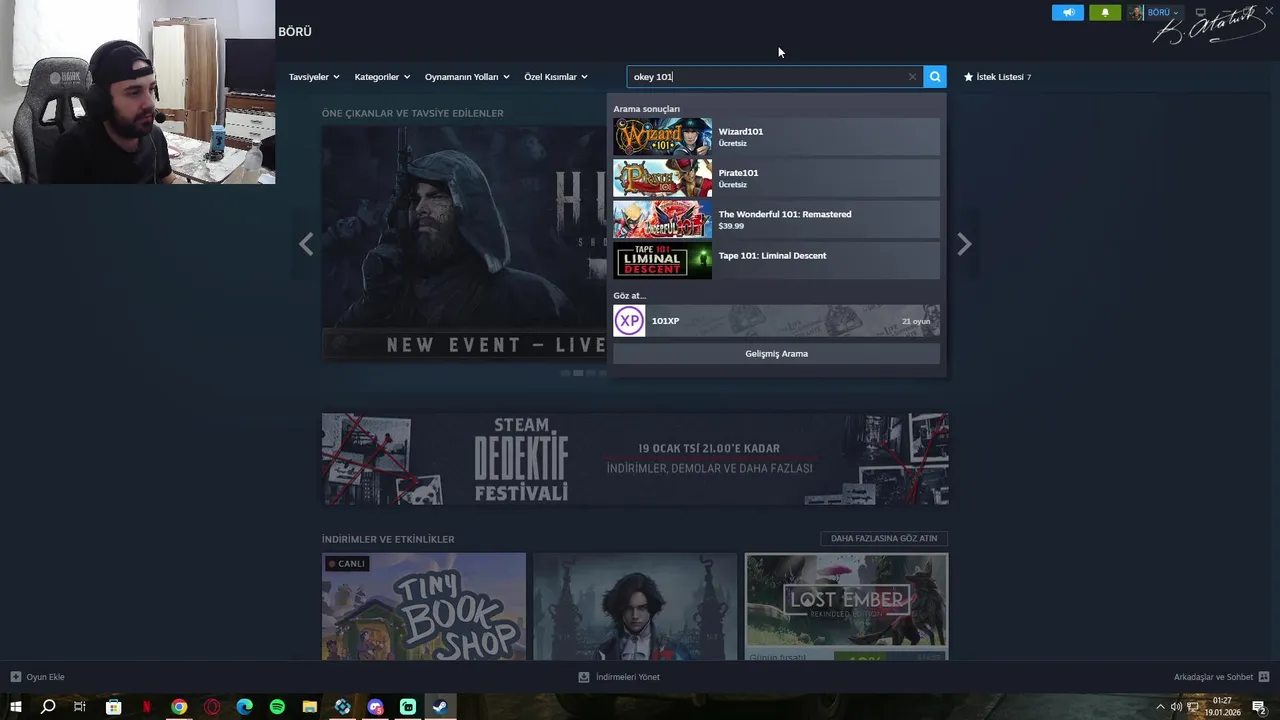
Task: Open Netflix from the taskbar
Action: [146, 707]
